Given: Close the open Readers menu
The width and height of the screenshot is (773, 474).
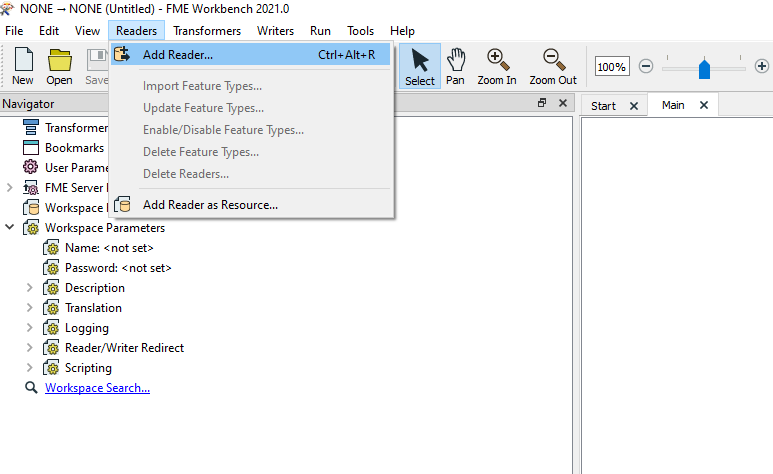Looking at the screenshot, I should click(x=137, y=31).
